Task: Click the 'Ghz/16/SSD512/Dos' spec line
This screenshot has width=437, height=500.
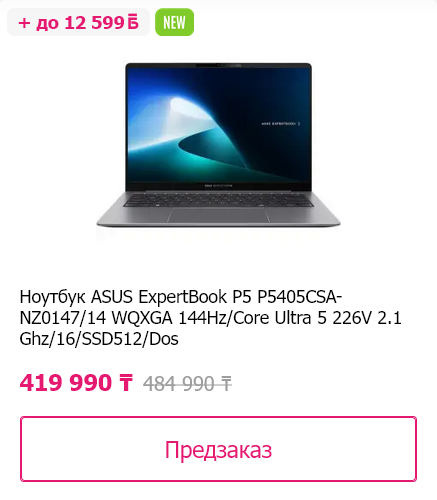Action: coord(99,339)
